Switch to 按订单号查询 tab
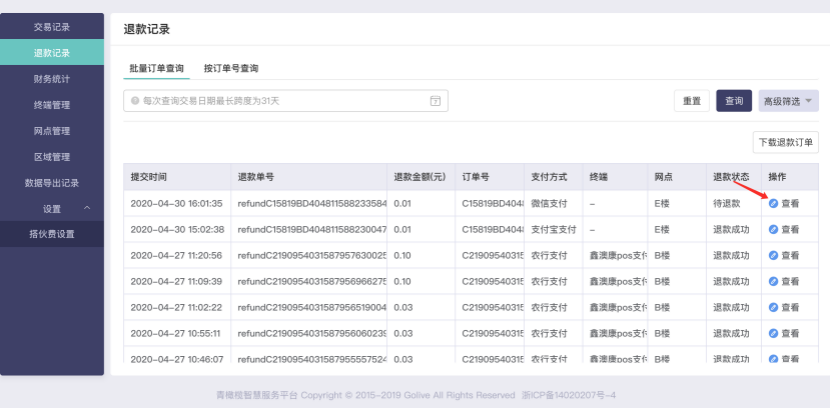The width and height of the screenshot is (832, 408). pyautogui.click(x=230, y=68)
